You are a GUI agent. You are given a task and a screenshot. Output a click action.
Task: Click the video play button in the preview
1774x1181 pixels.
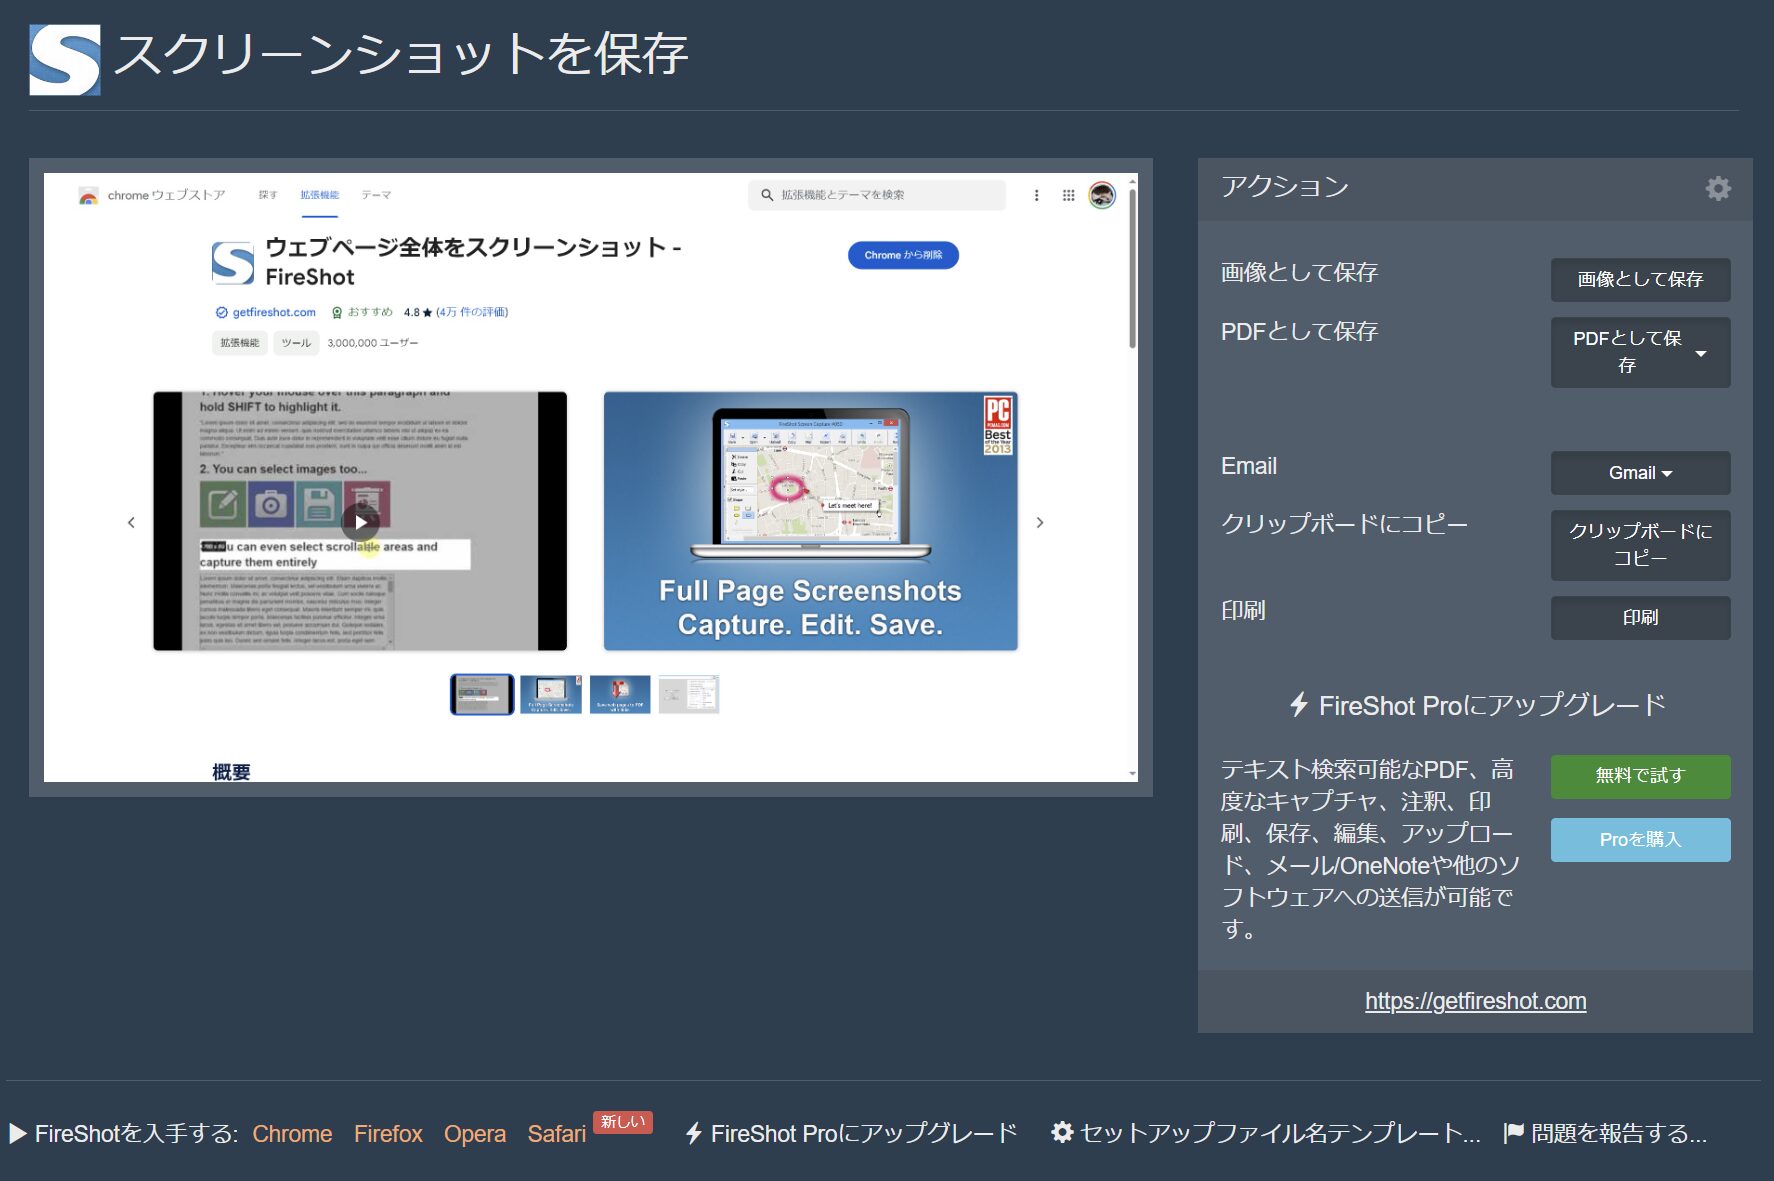[361, 522]
